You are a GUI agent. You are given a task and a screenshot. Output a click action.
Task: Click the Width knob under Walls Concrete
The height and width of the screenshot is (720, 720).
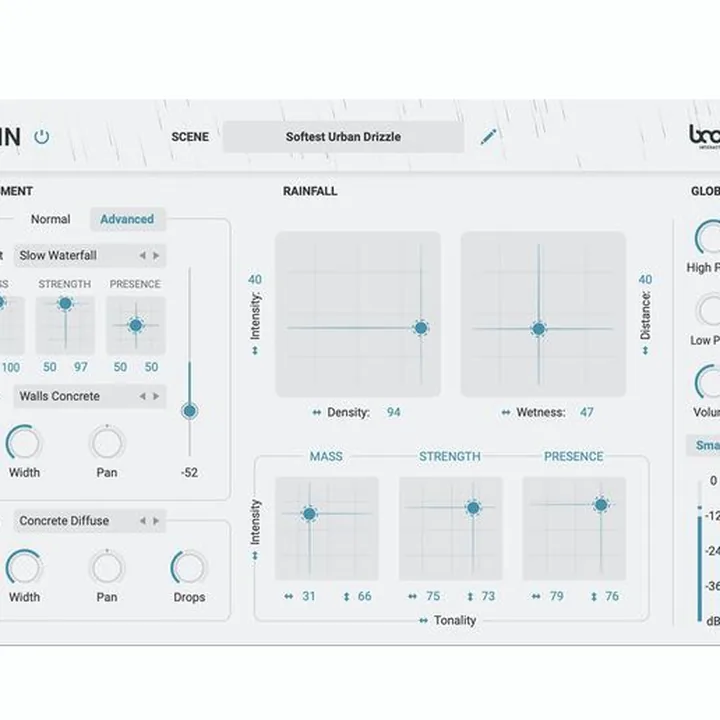(x=24, y=443)
